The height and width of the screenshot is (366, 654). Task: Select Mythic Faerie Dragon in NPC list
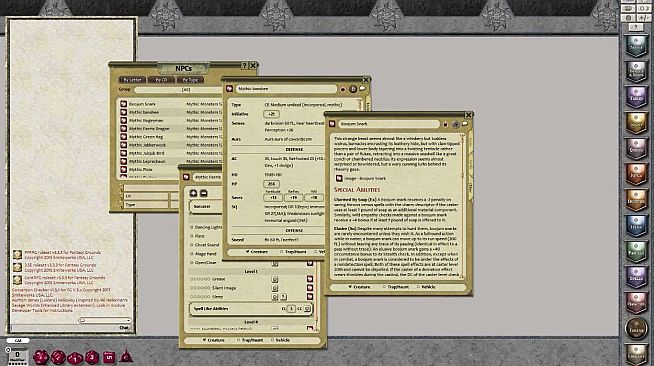pyautogui.click(x=149, y=128)
